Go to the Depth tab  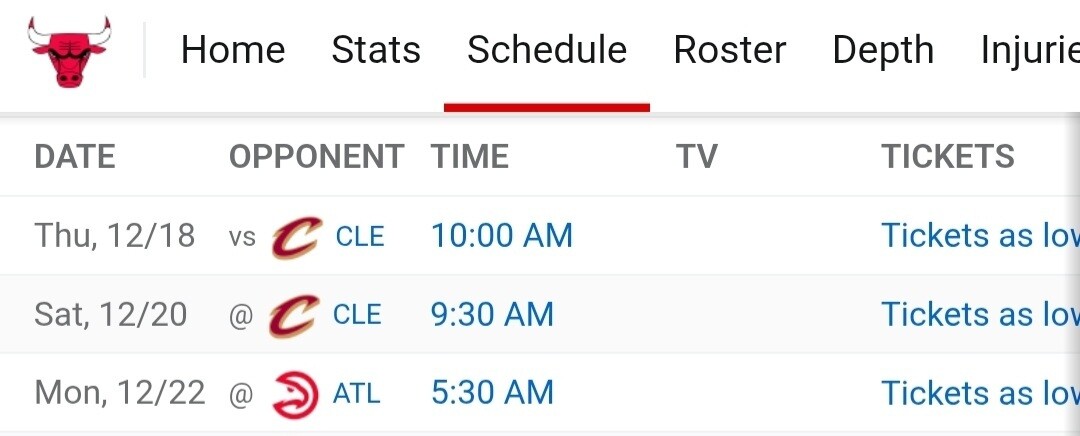[883, 50]
